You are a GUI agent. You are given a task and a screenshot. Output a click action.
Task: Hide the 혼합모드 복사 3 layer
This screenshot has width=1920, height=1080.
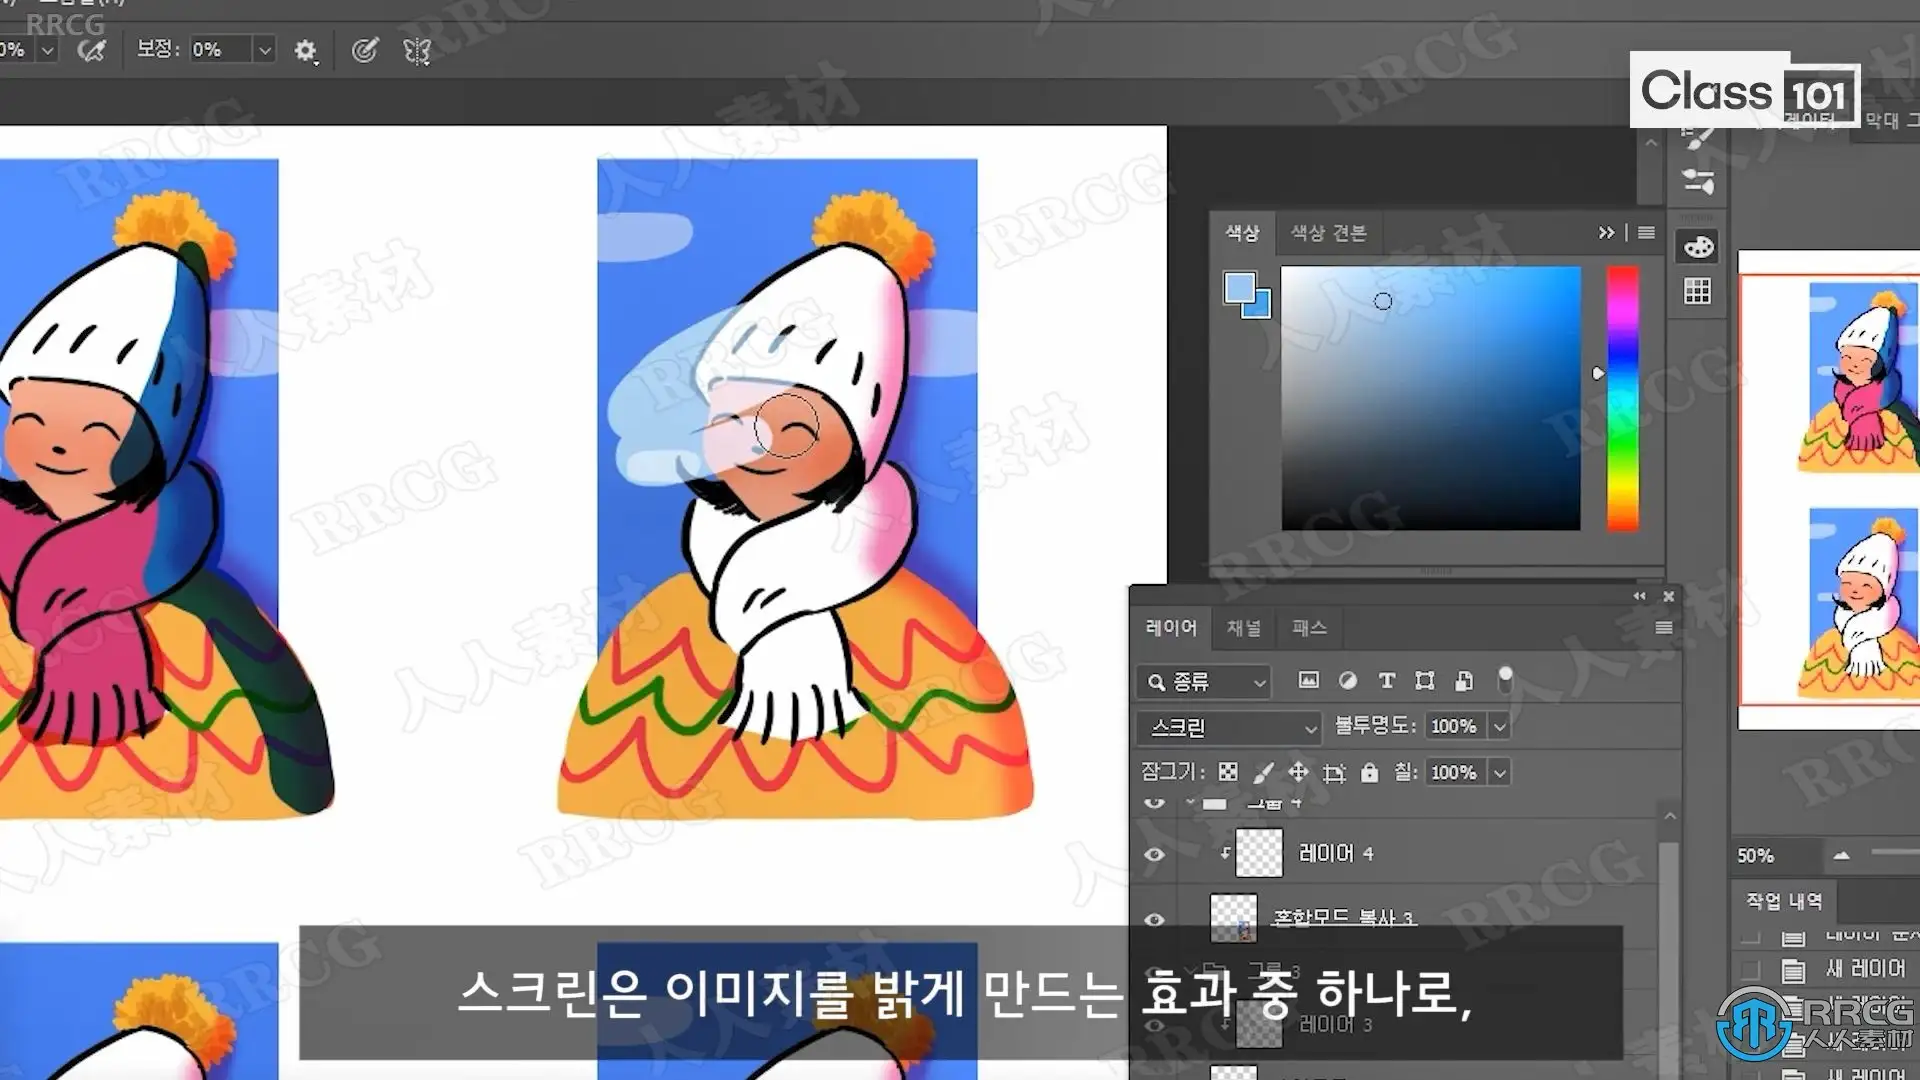point(1154,919)
